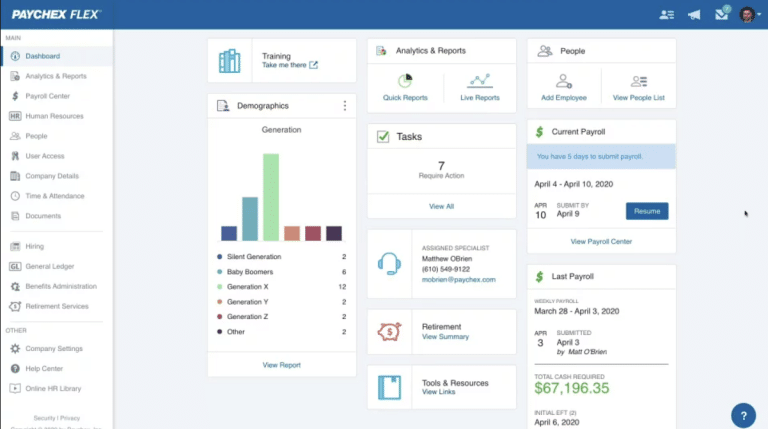Screen dimensions: 768x429
Task: Click the Current Payroll dollar icon
Action: (x=539, y=132)
